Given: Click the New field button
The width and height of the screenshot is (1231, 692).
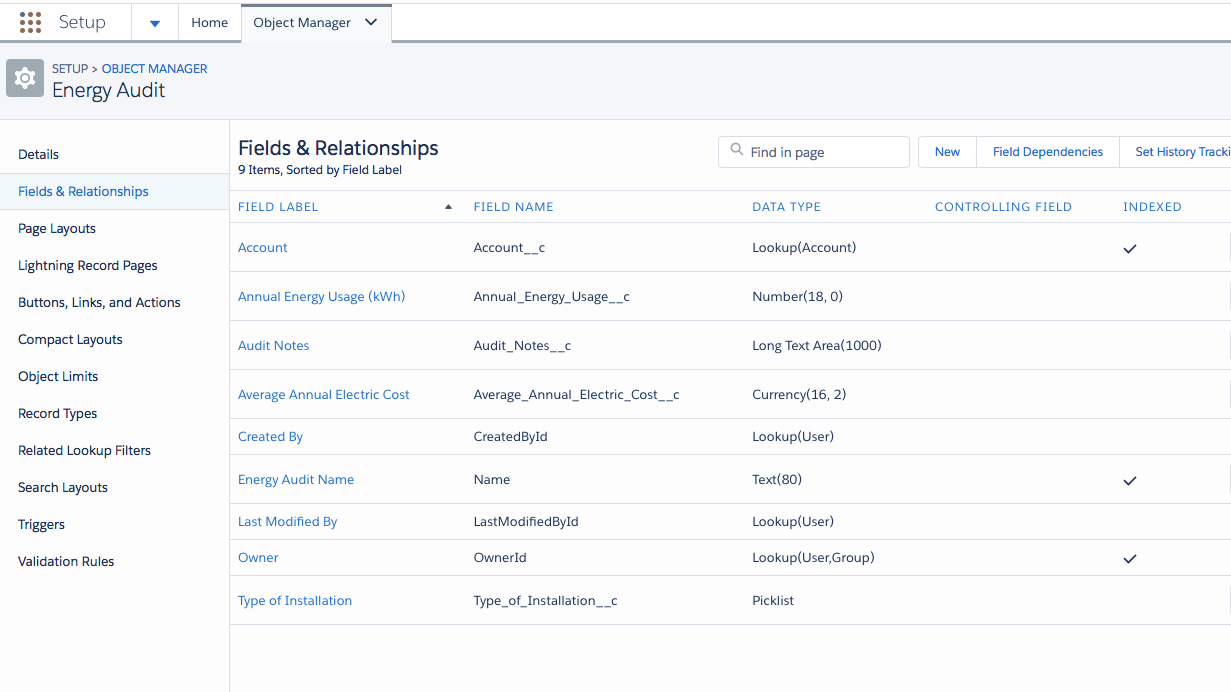Looking at the screenshot, I should [x=947, y=152].
